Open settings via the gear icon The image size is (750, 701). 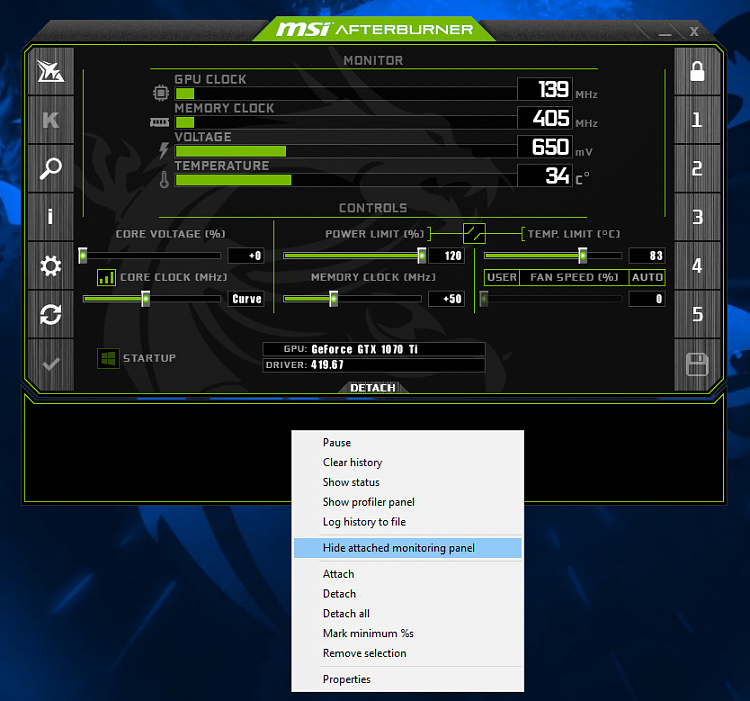coord(51,266)
